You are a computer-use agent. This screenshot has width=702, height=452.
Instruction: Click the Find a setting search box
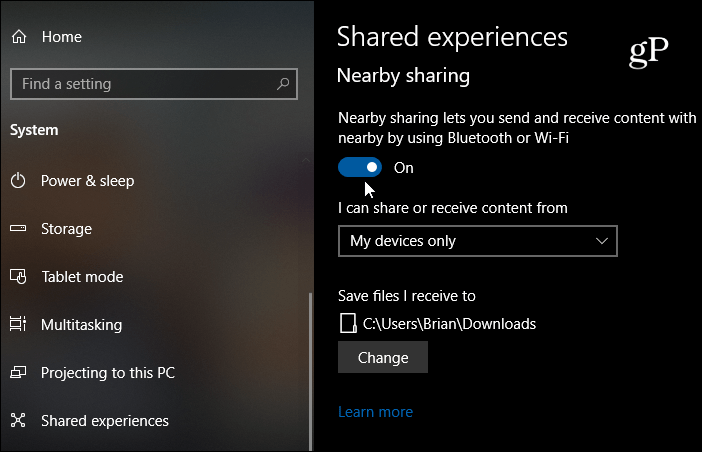click(154, 84)
